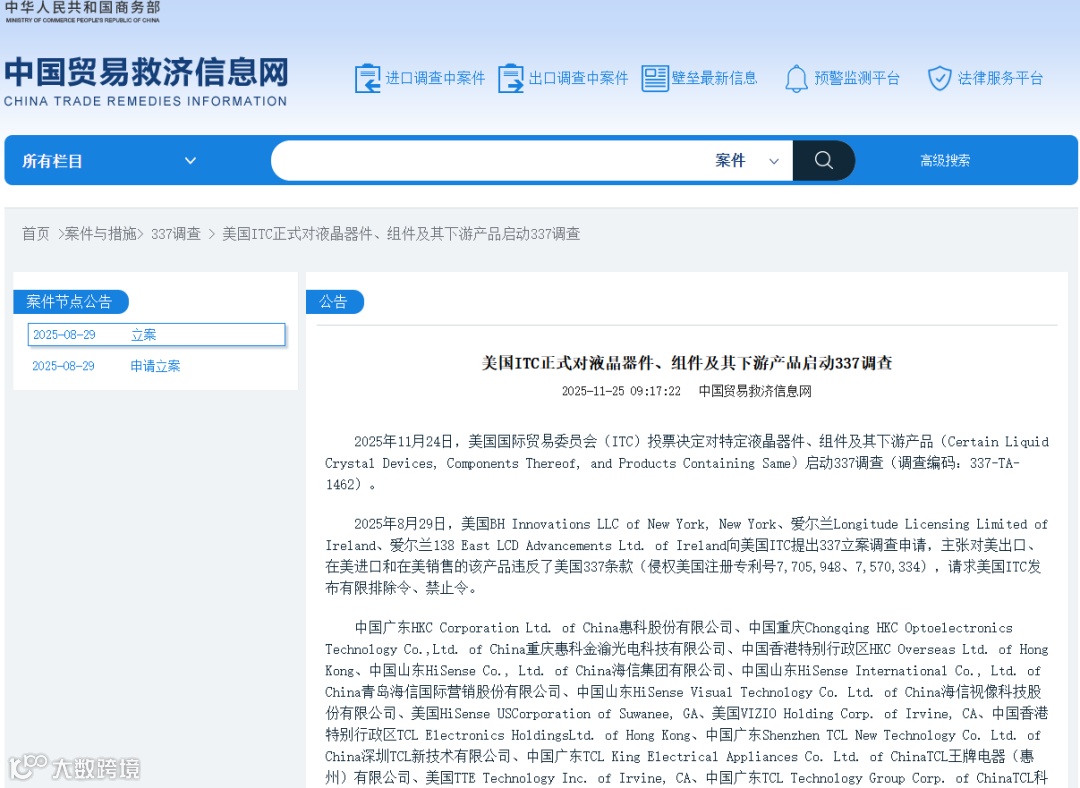Click the Ministry of Commerce header logo

click(x=83, y=12)
